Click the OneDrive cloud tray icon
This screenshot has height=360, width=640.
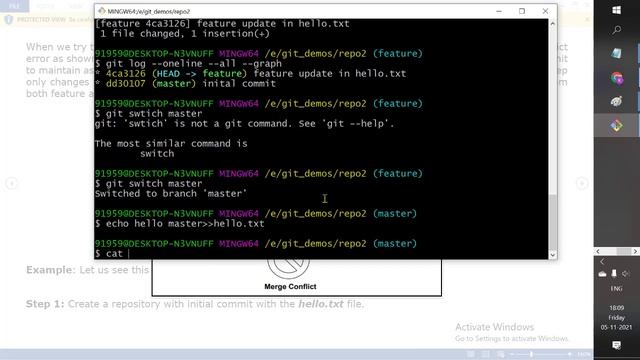(x=602, y=274)
